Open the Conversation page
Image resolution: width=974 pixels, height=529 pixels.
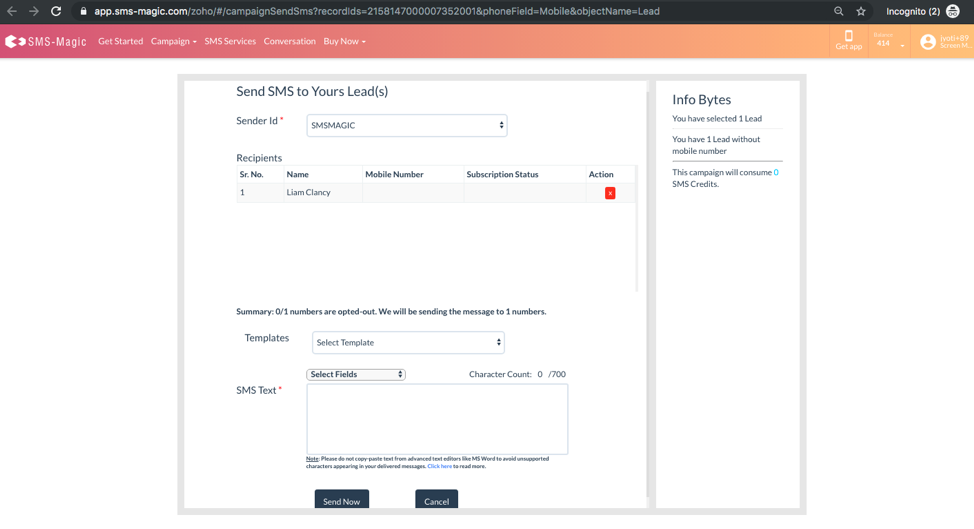click(x=289, y=42)
